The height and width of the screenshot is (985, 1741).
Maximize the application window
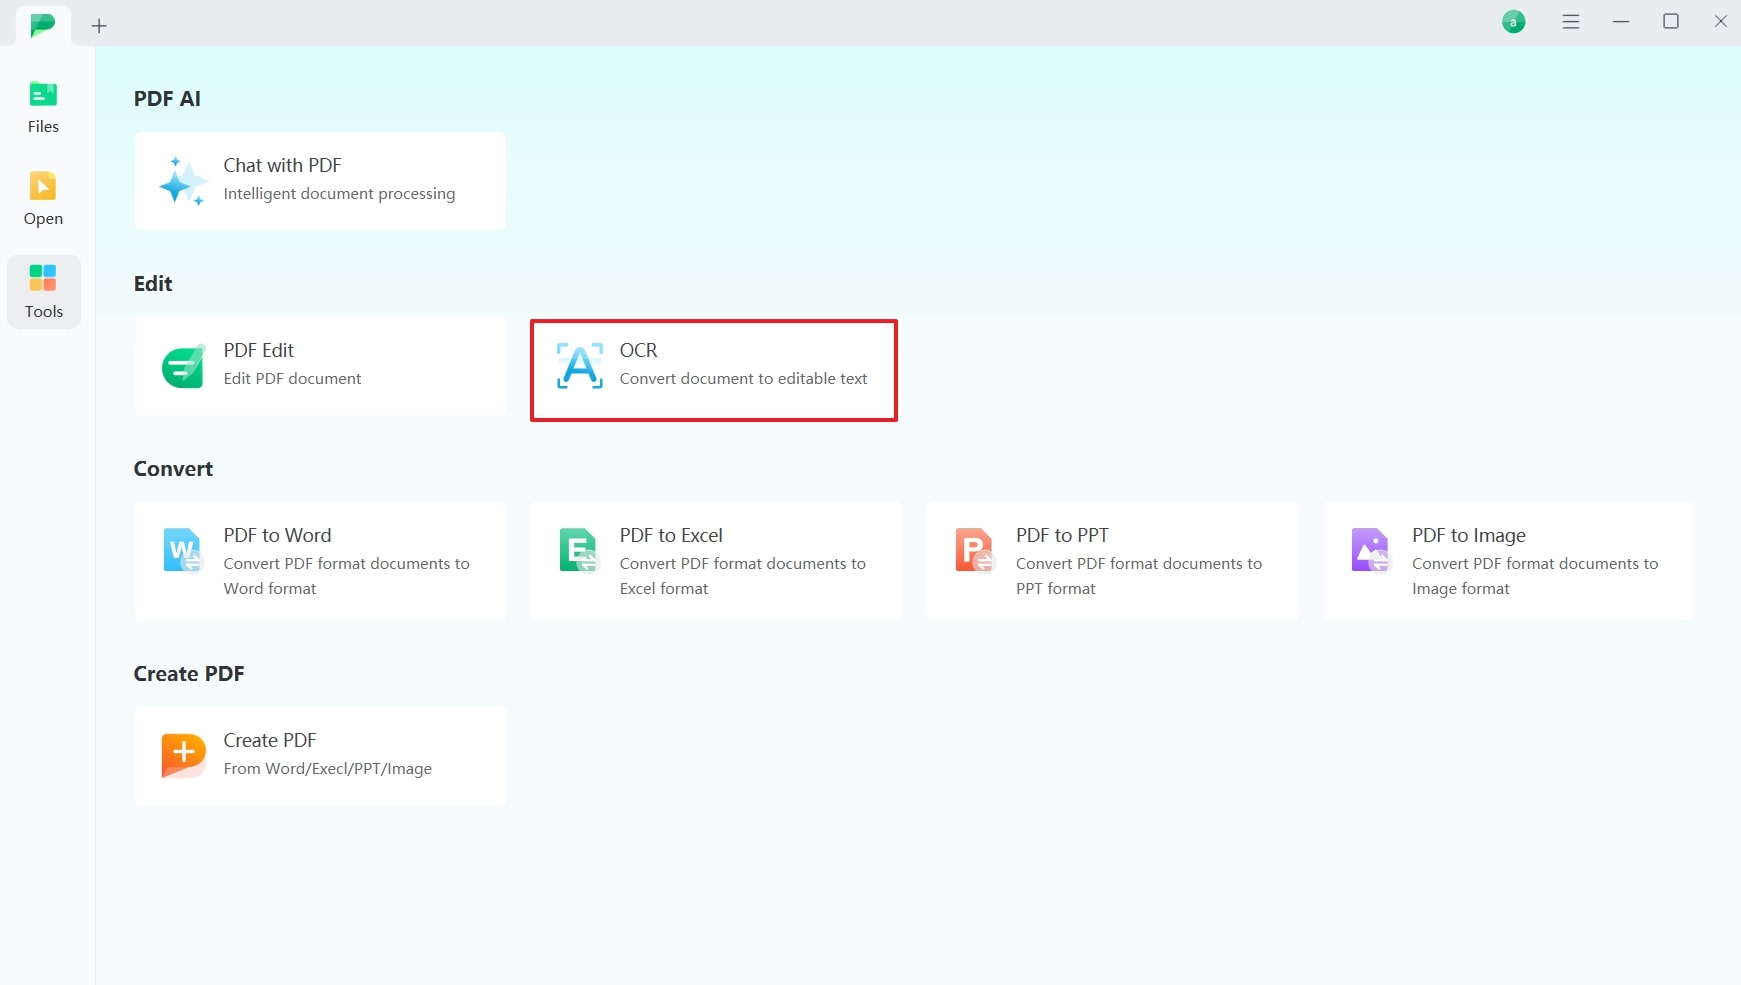coord(1670,22)
